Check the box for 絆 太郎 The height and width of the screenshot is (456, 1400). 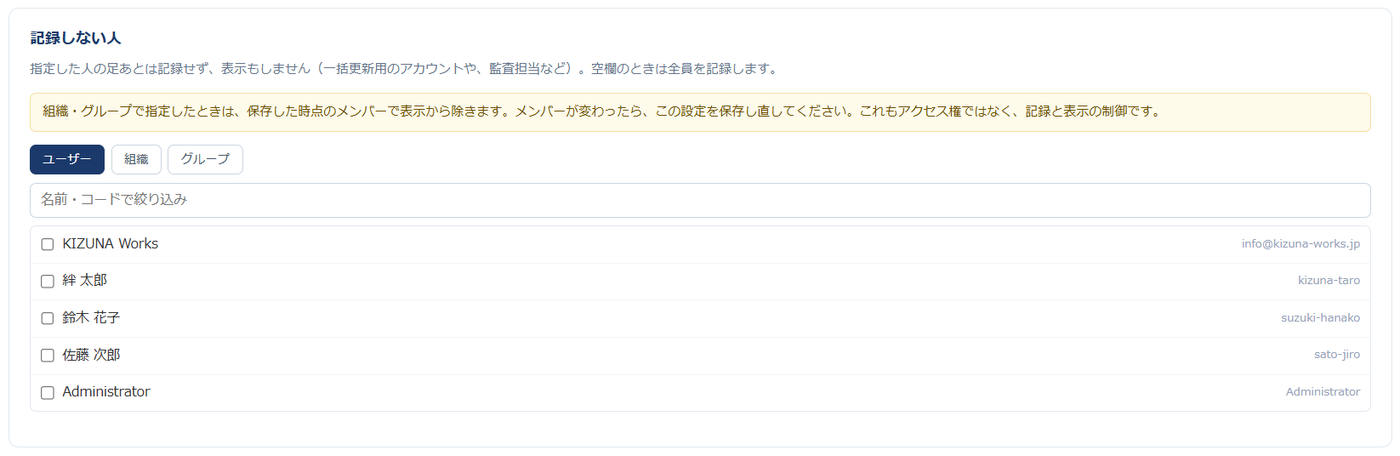(47, 281)
